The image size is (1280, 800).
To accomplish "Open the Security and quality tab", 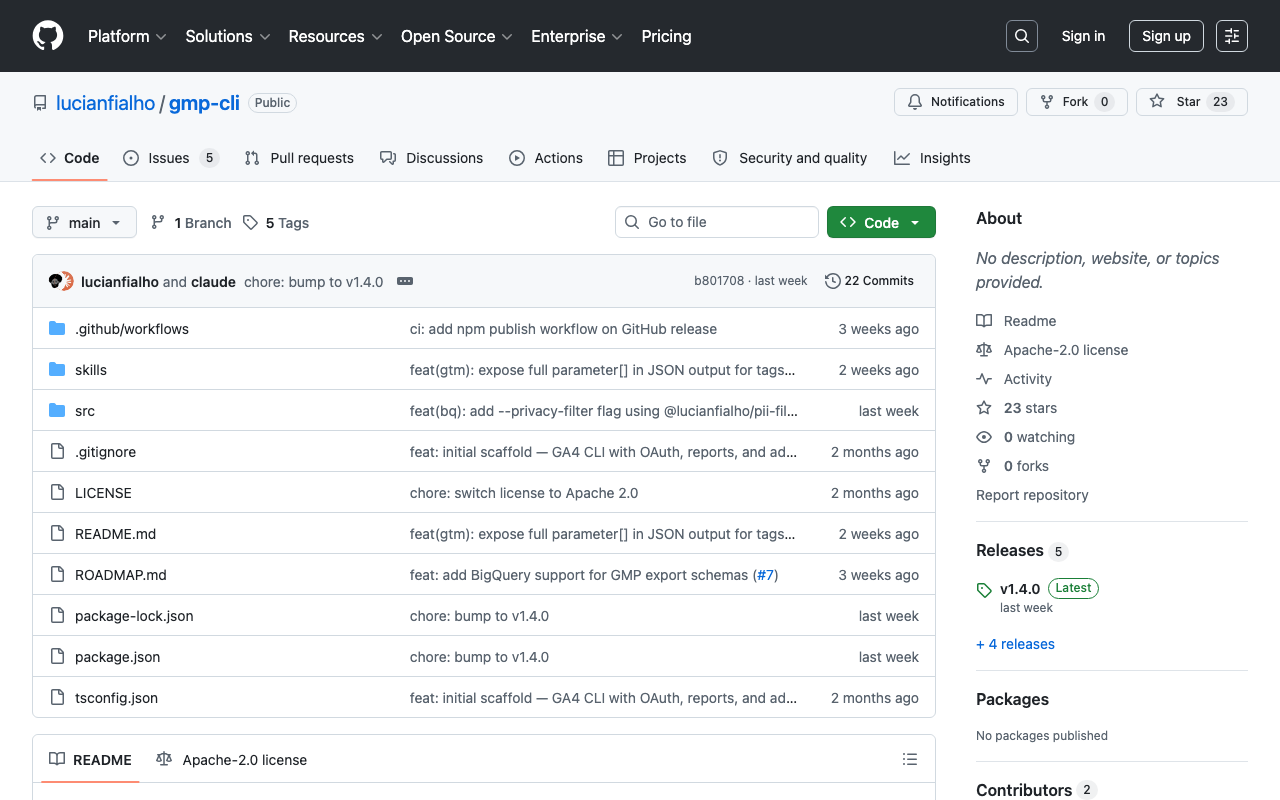I will click(789, 158).
